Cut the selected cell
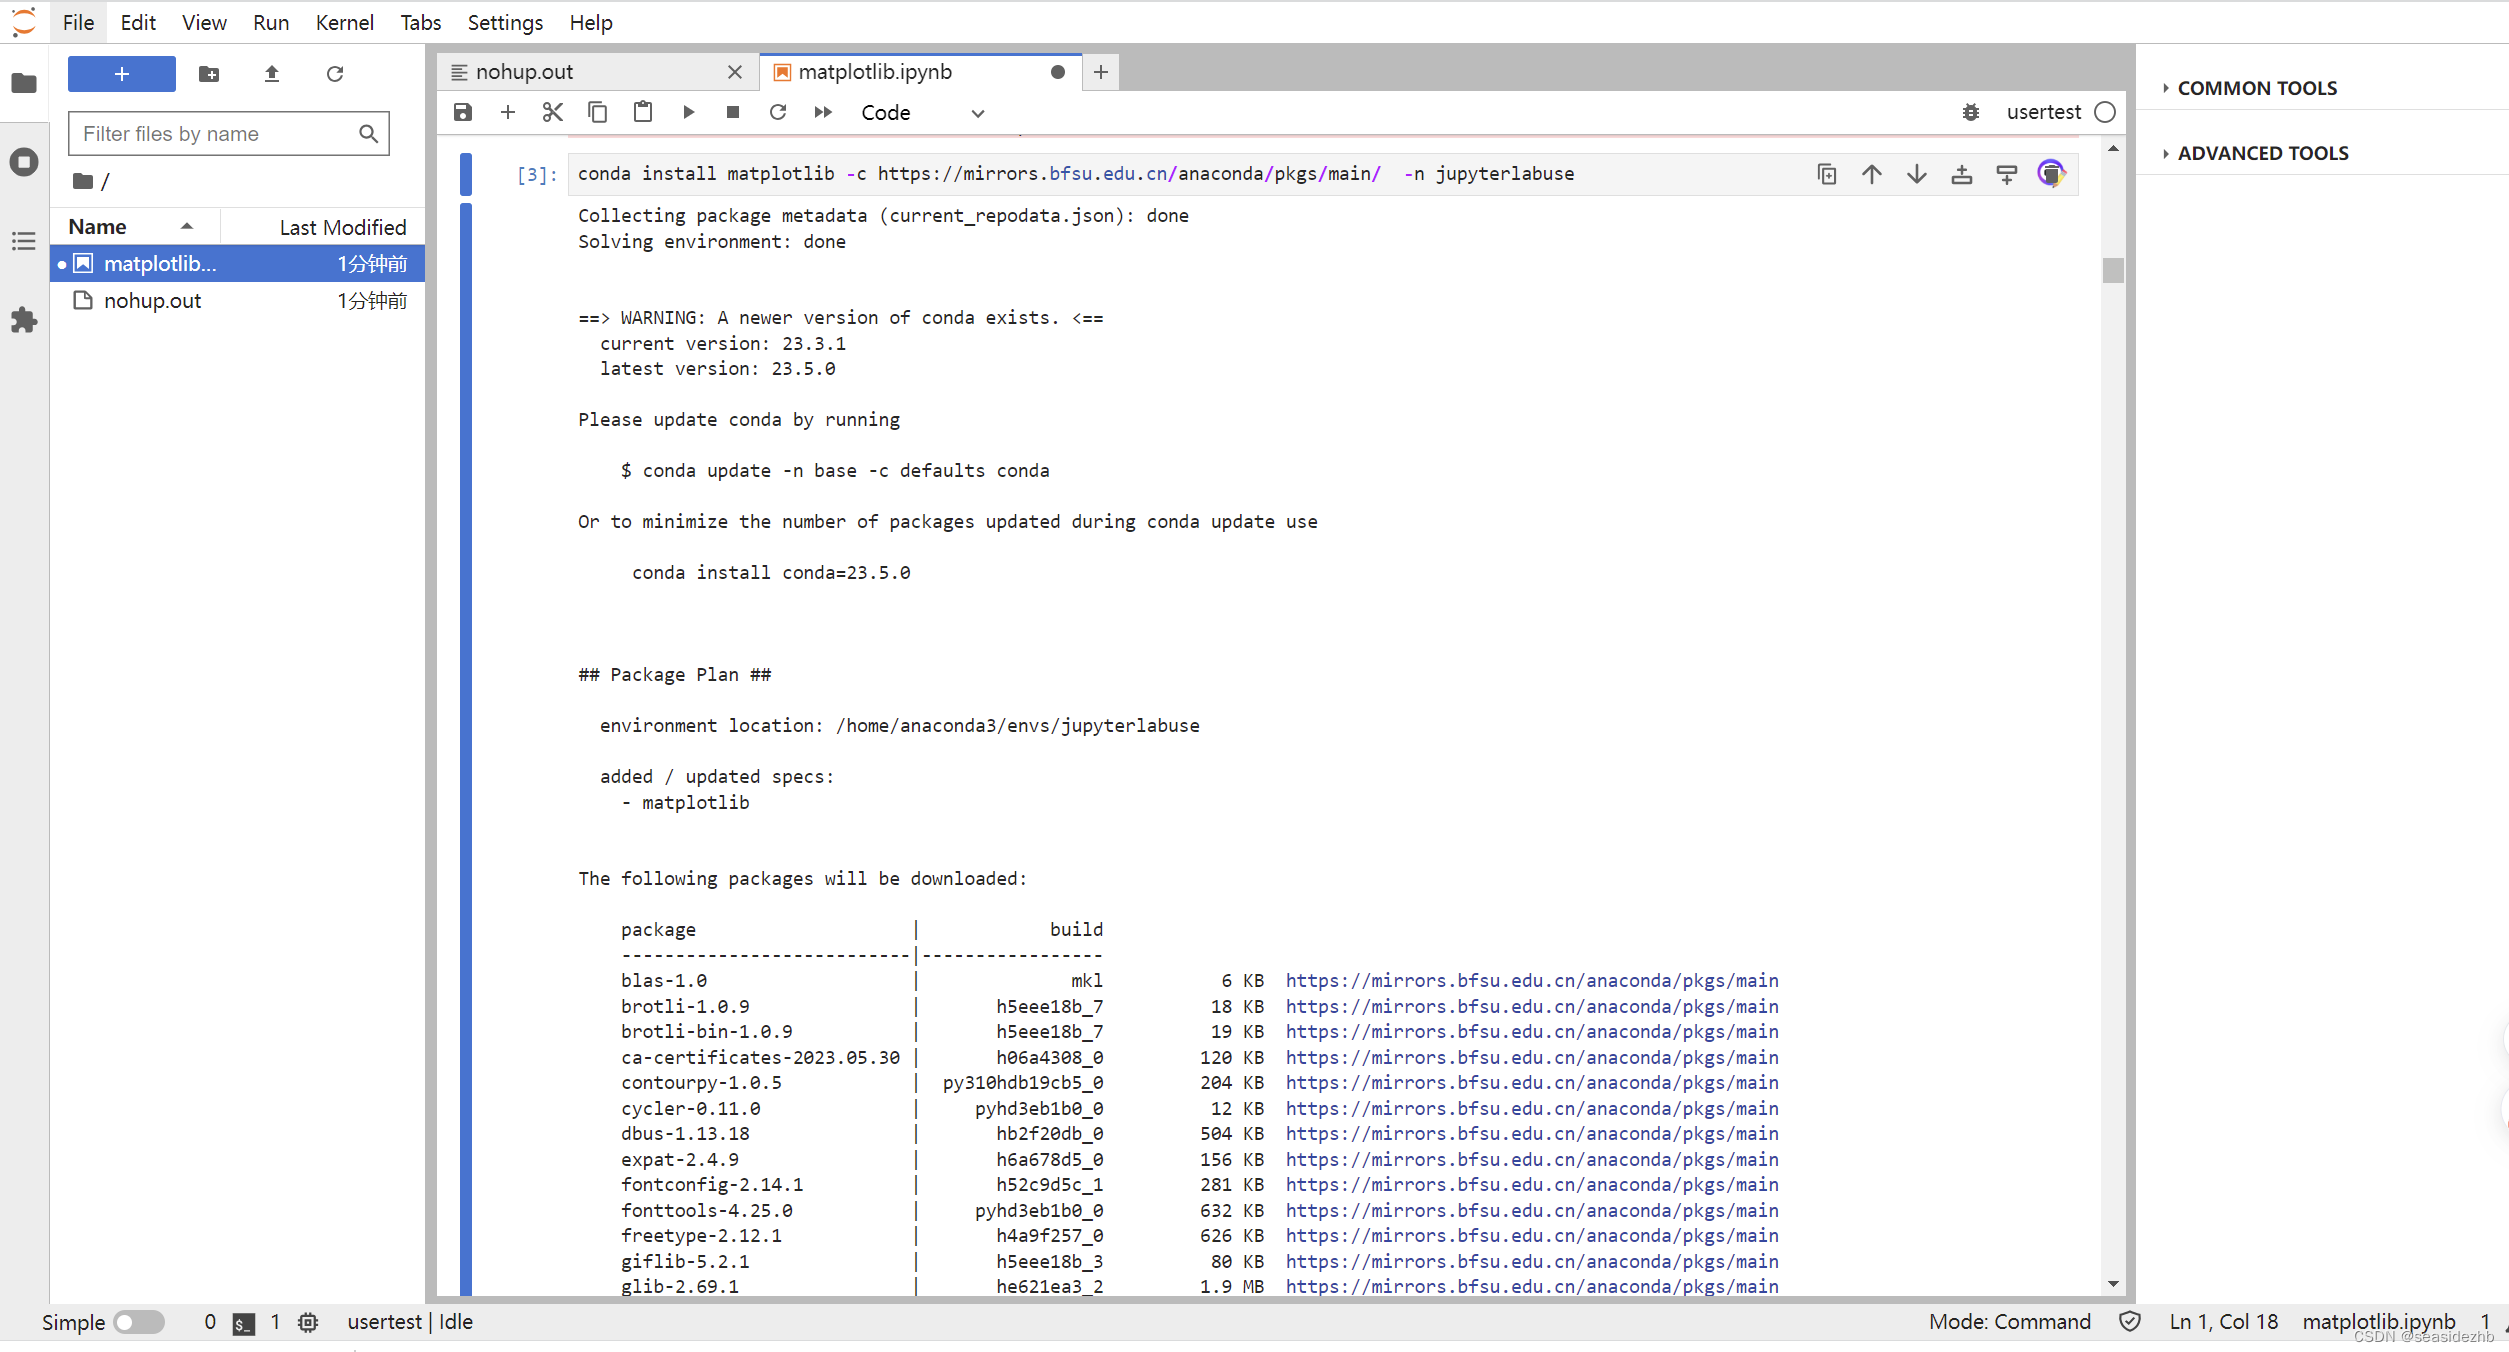The image size is (2509, 1352). click(553, 112)
